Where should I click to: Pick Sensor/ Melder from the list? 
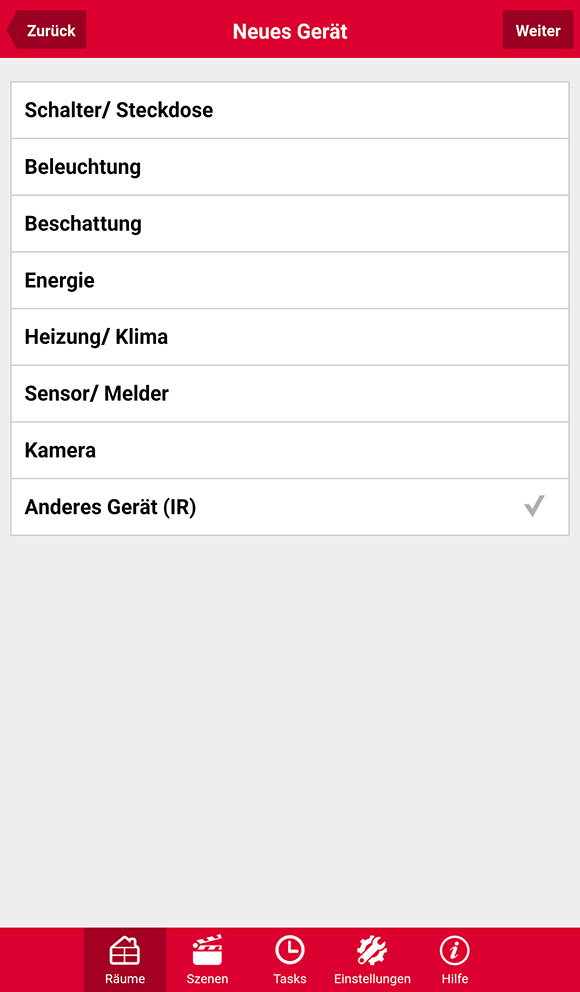(290, 394)
